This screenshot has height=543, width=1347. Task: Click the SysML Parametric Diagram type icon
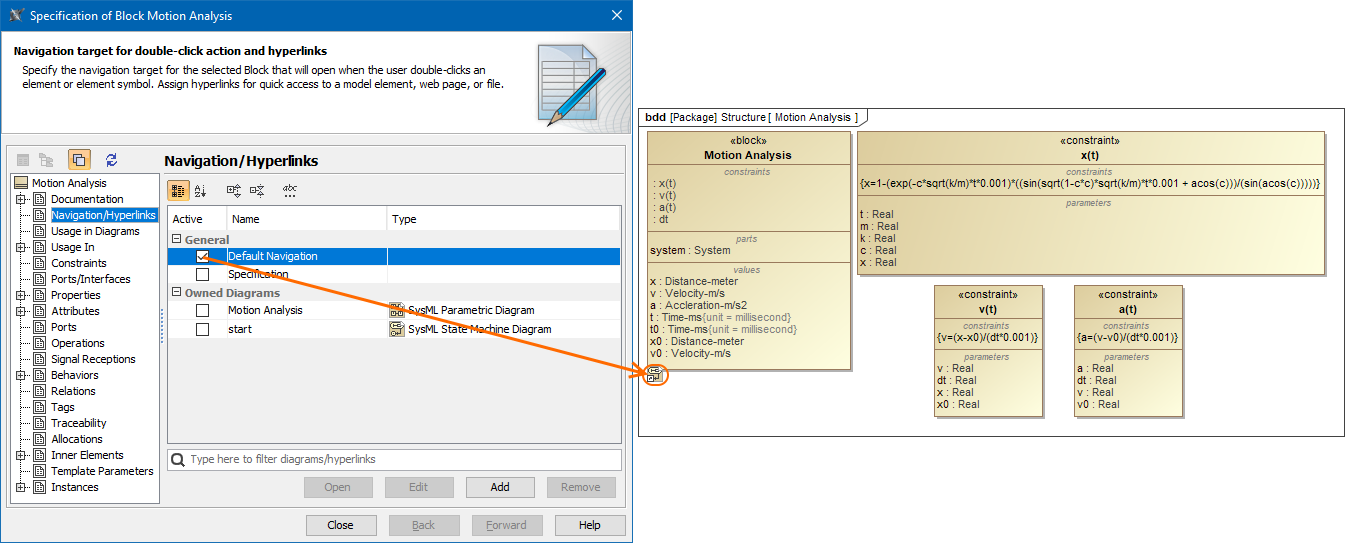pyautogui.click(x=397, y=310)
